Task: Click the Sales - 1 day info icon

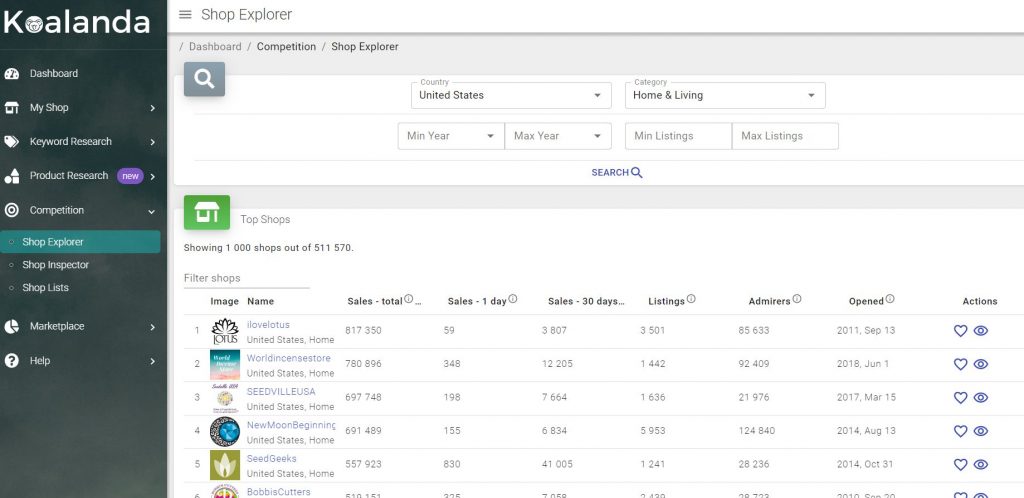Action: pos(513,299)
